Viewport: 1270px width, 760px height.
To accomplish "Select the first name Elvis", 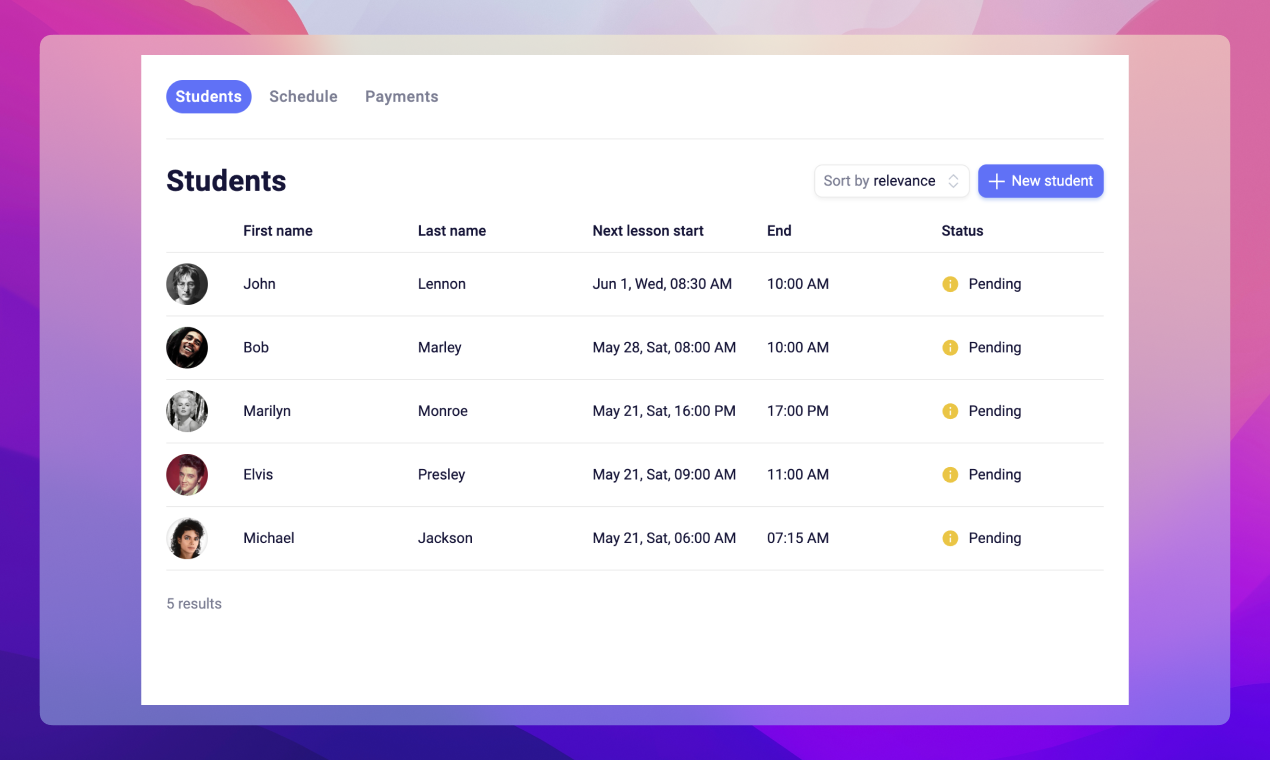I will pyautogui.click(x=258, y=475).
